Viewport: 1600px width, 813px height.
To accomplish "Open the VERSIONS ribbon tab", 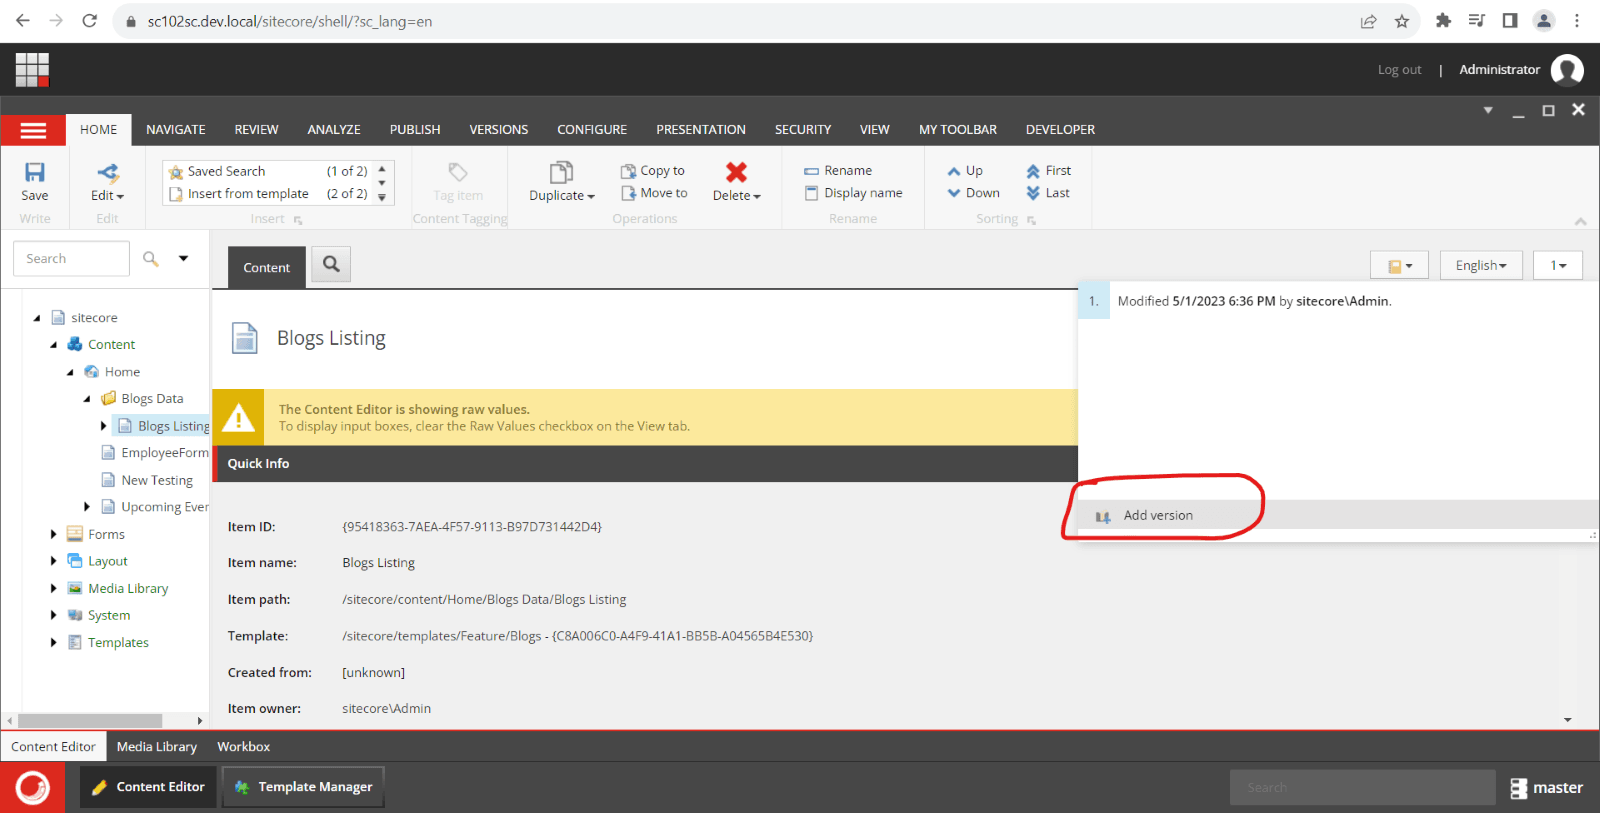I will tap(499, 130).
